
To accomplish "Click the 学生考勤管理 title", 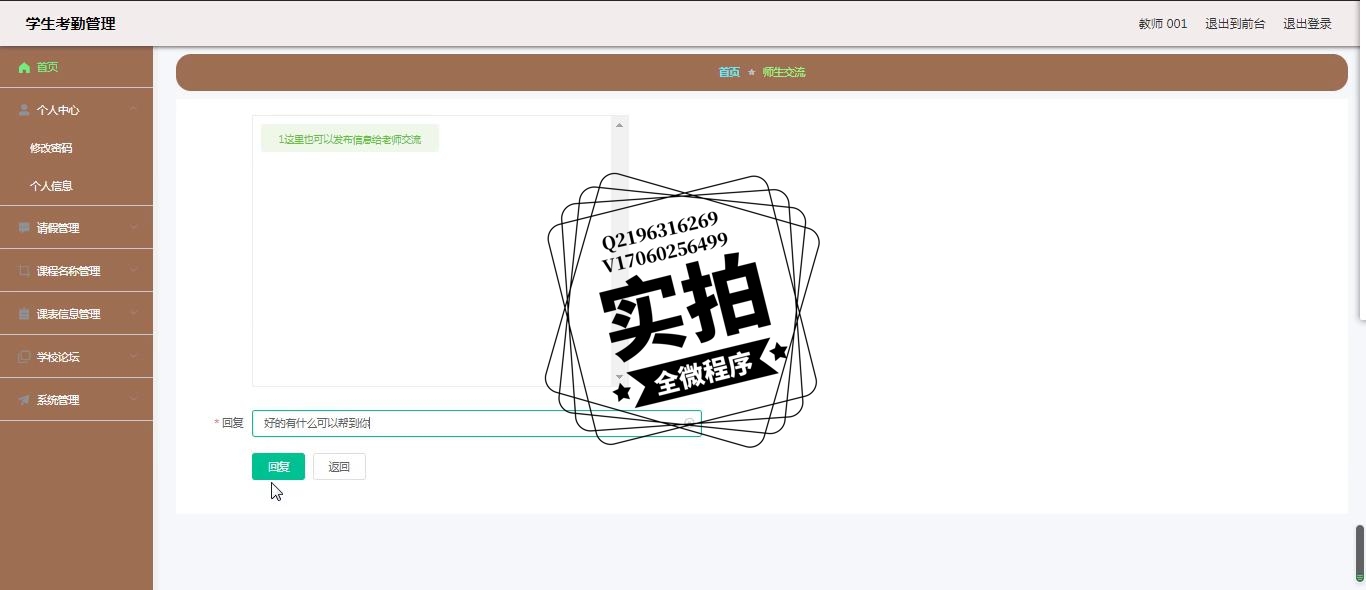I will pyautogui.click(x=71, y=24).
